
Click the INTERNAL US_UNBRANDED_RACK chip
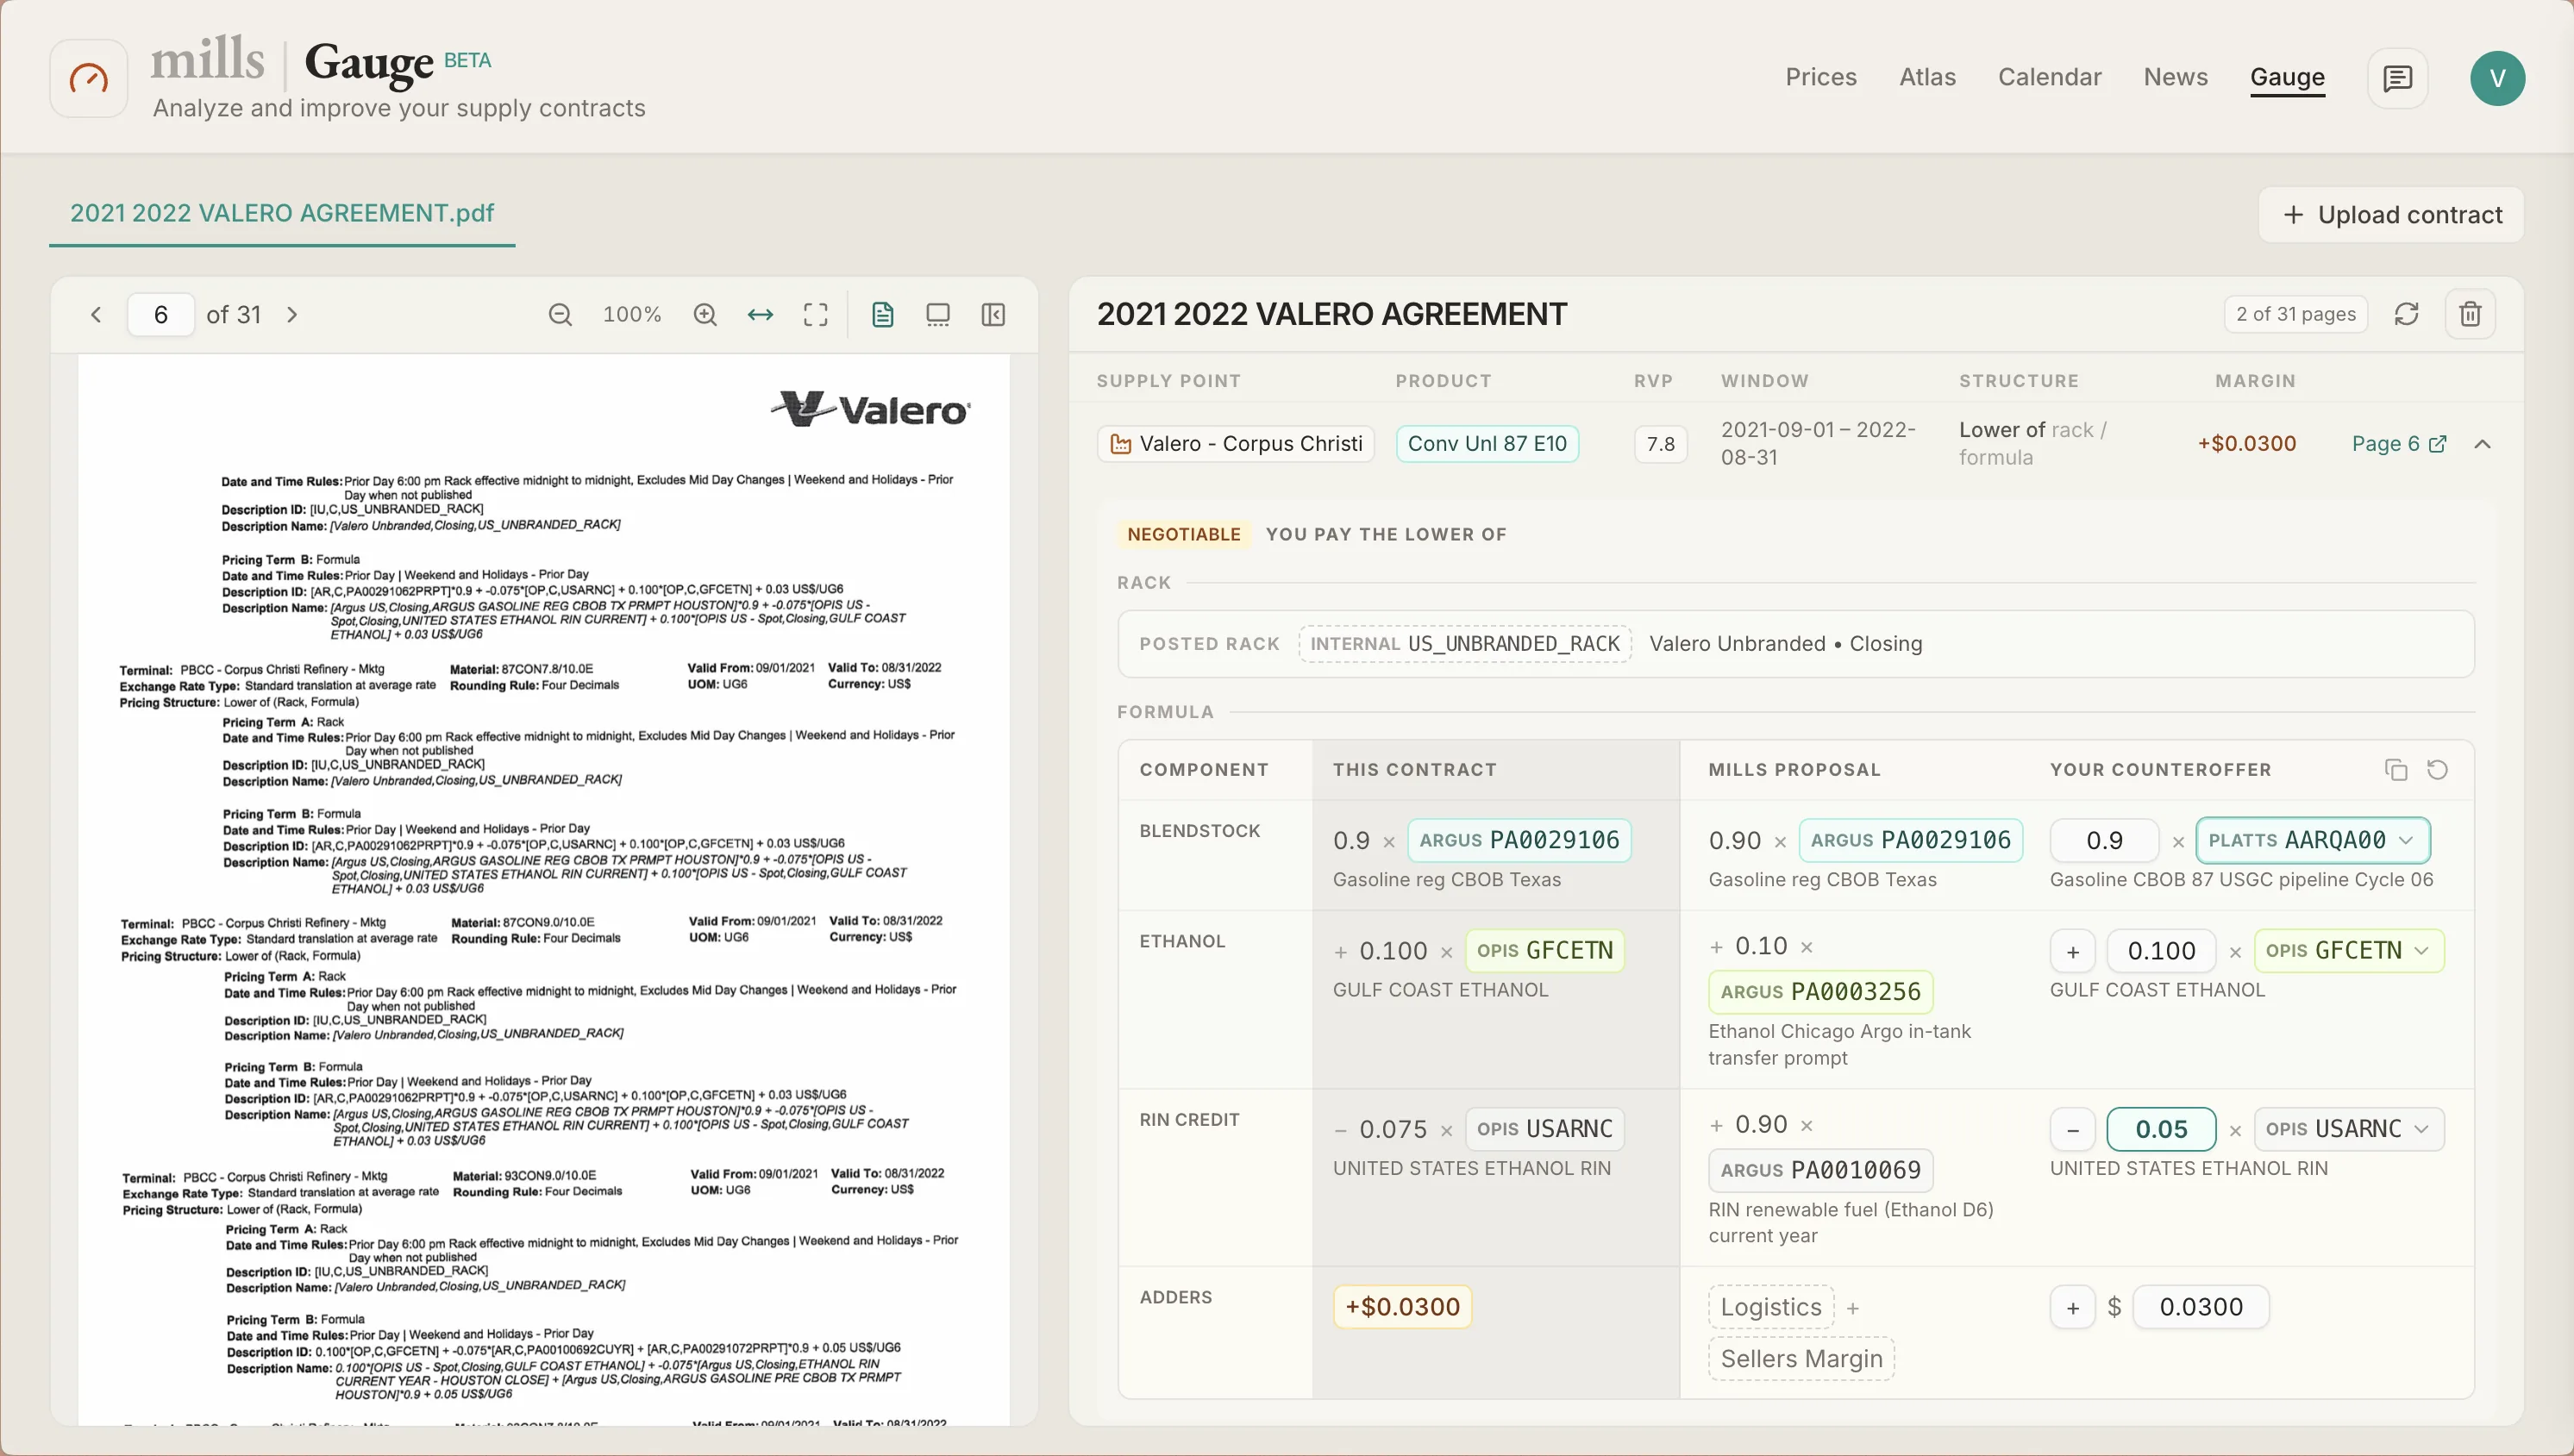[1465, 644]
